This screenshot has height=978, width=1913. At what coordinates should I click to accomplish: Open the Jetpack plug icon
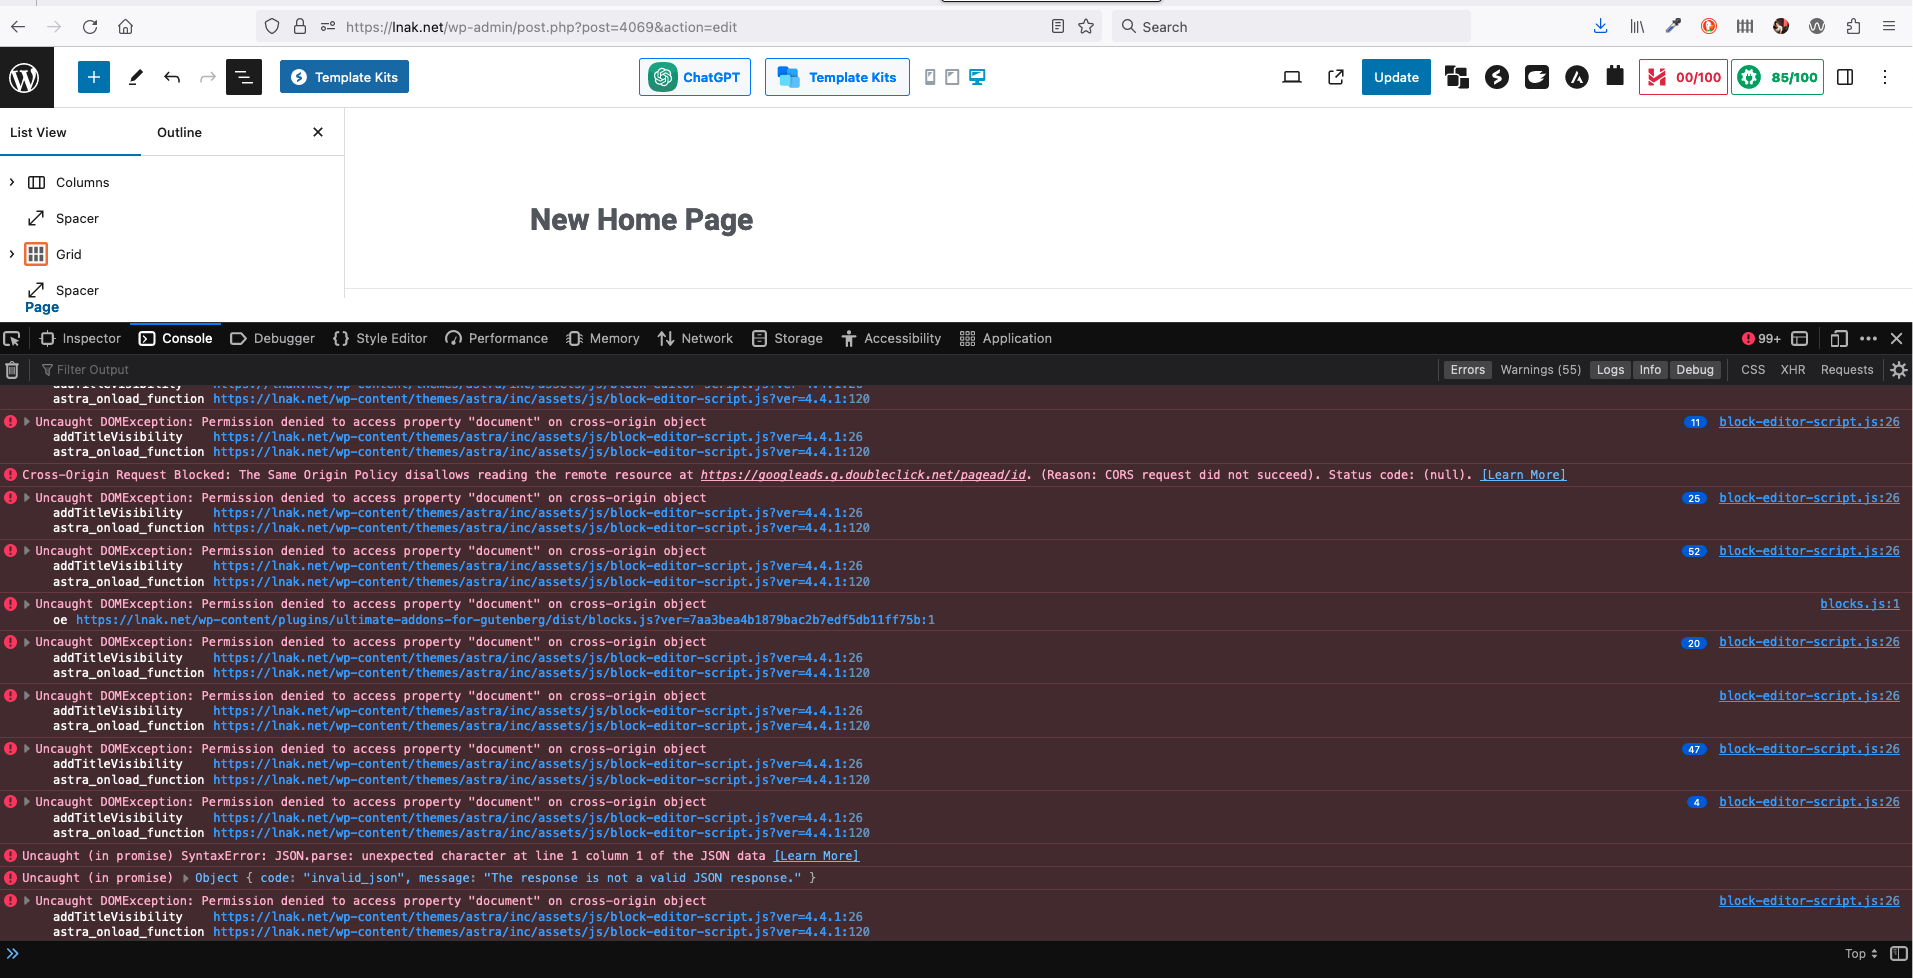click(x=1615, y=76)
